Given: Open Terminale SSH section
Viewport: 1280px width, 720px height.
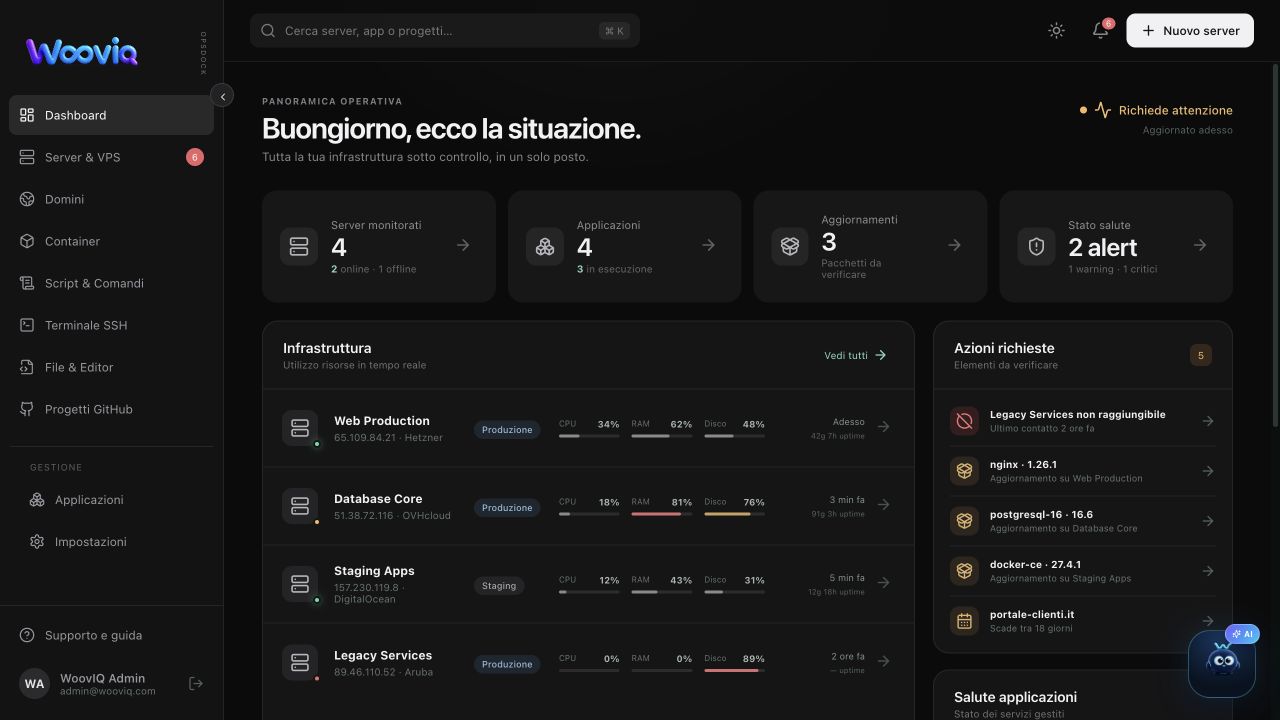Looking at the screenshot, I should (111, 325).
